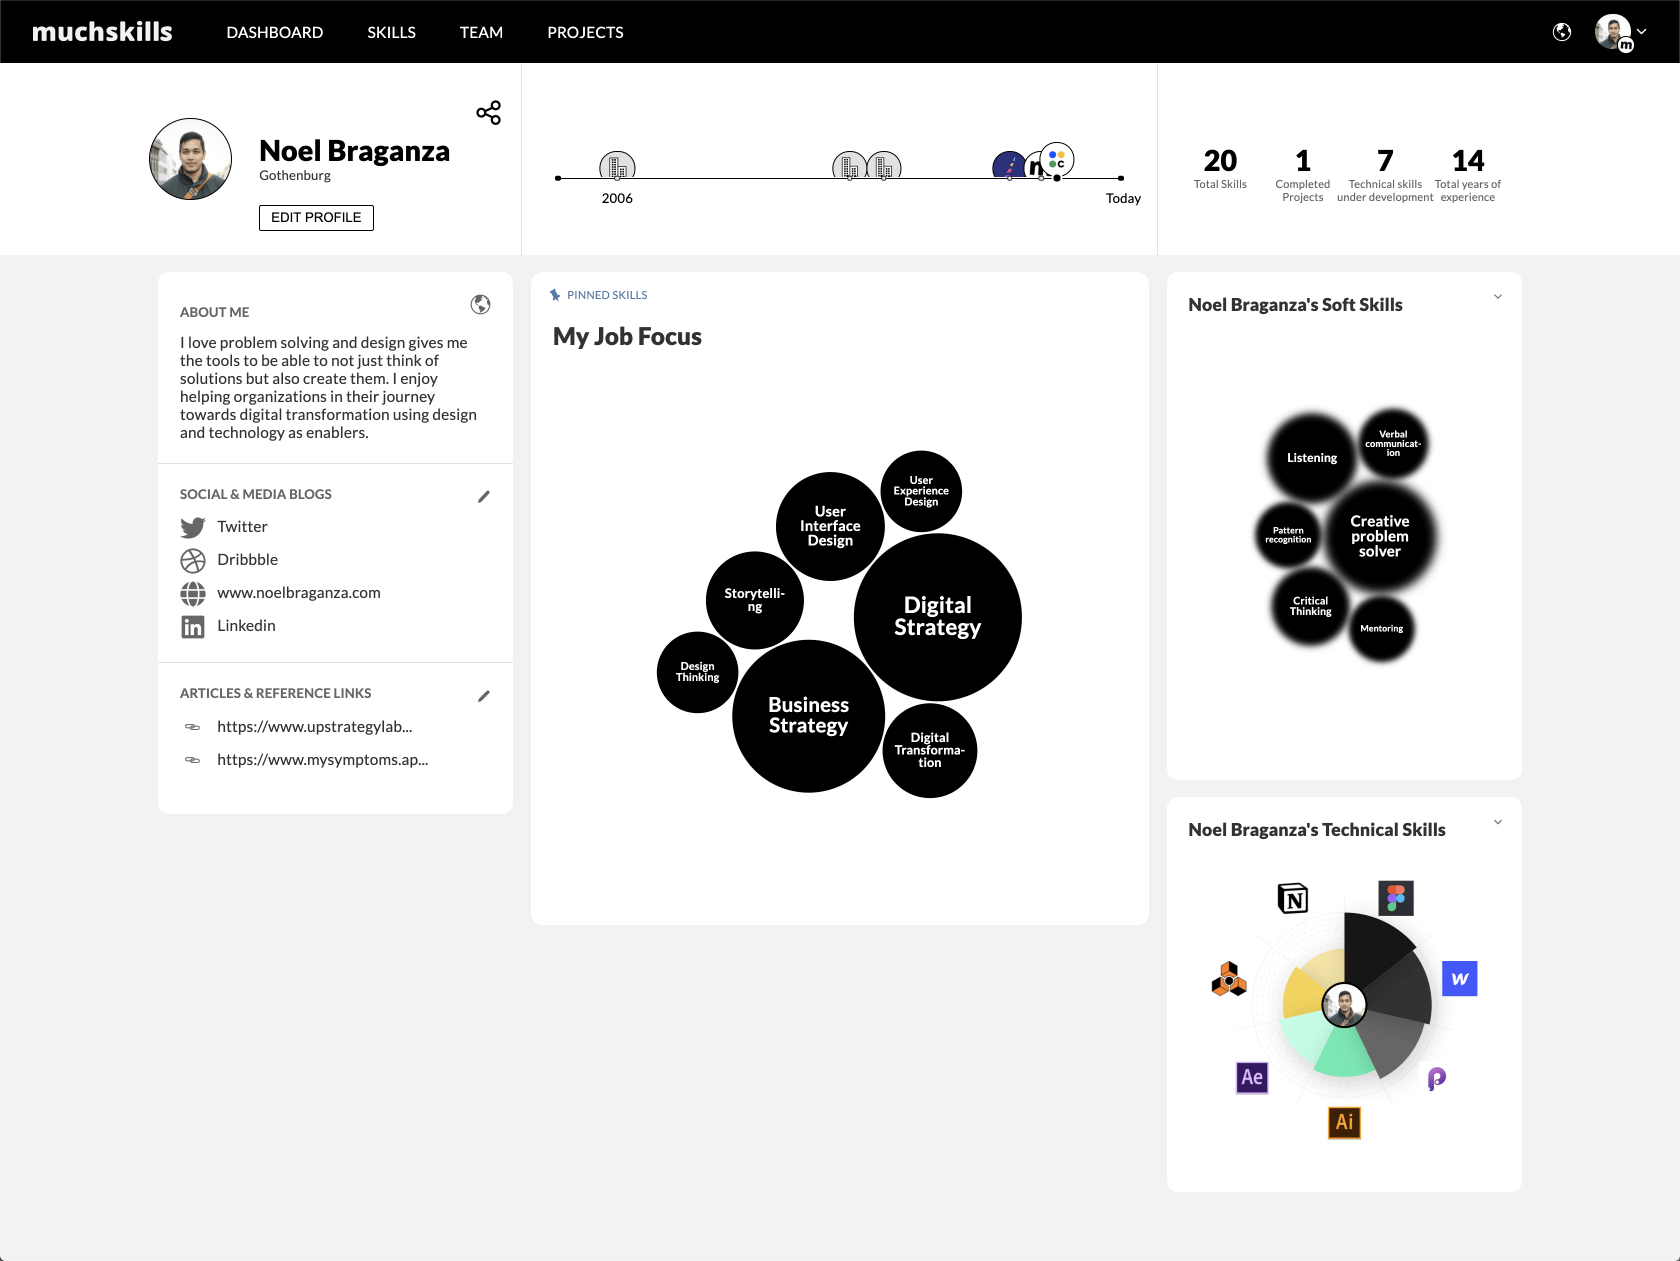Click the orange hexagon skill icon
This screenshot has height=1261, width=1680.
[1229, 979]
